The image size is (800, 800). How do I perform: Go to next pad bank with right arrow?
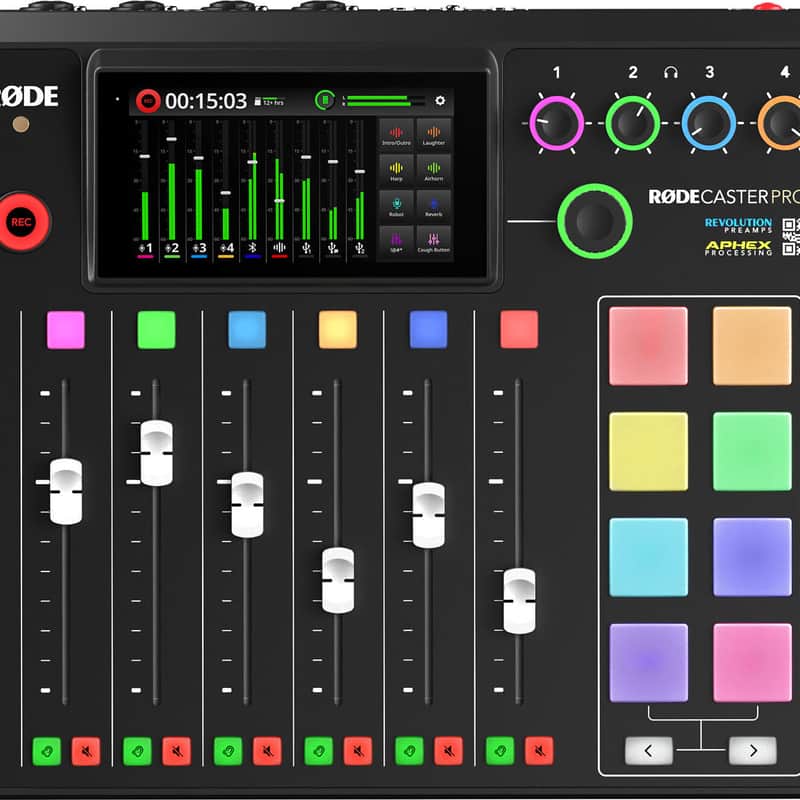[753, 751]
